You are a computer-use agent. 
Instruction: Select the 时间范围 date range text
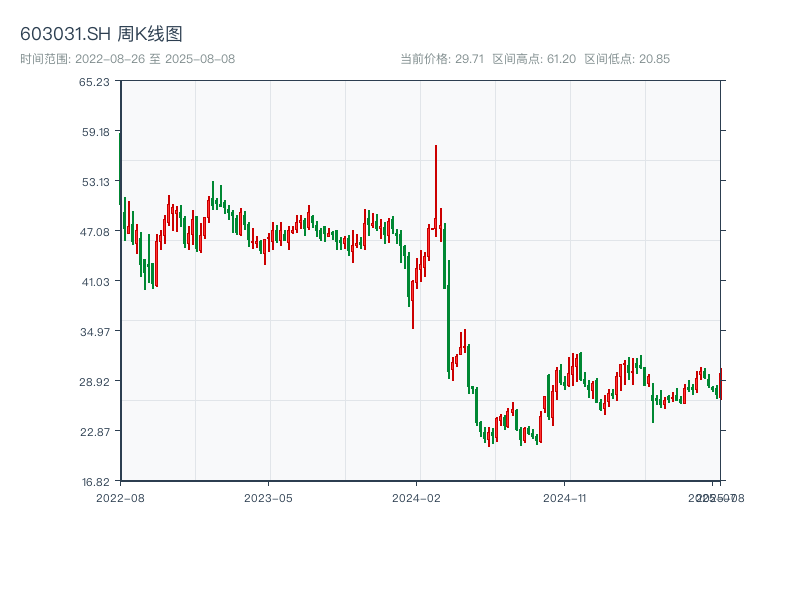click(127, 59)
